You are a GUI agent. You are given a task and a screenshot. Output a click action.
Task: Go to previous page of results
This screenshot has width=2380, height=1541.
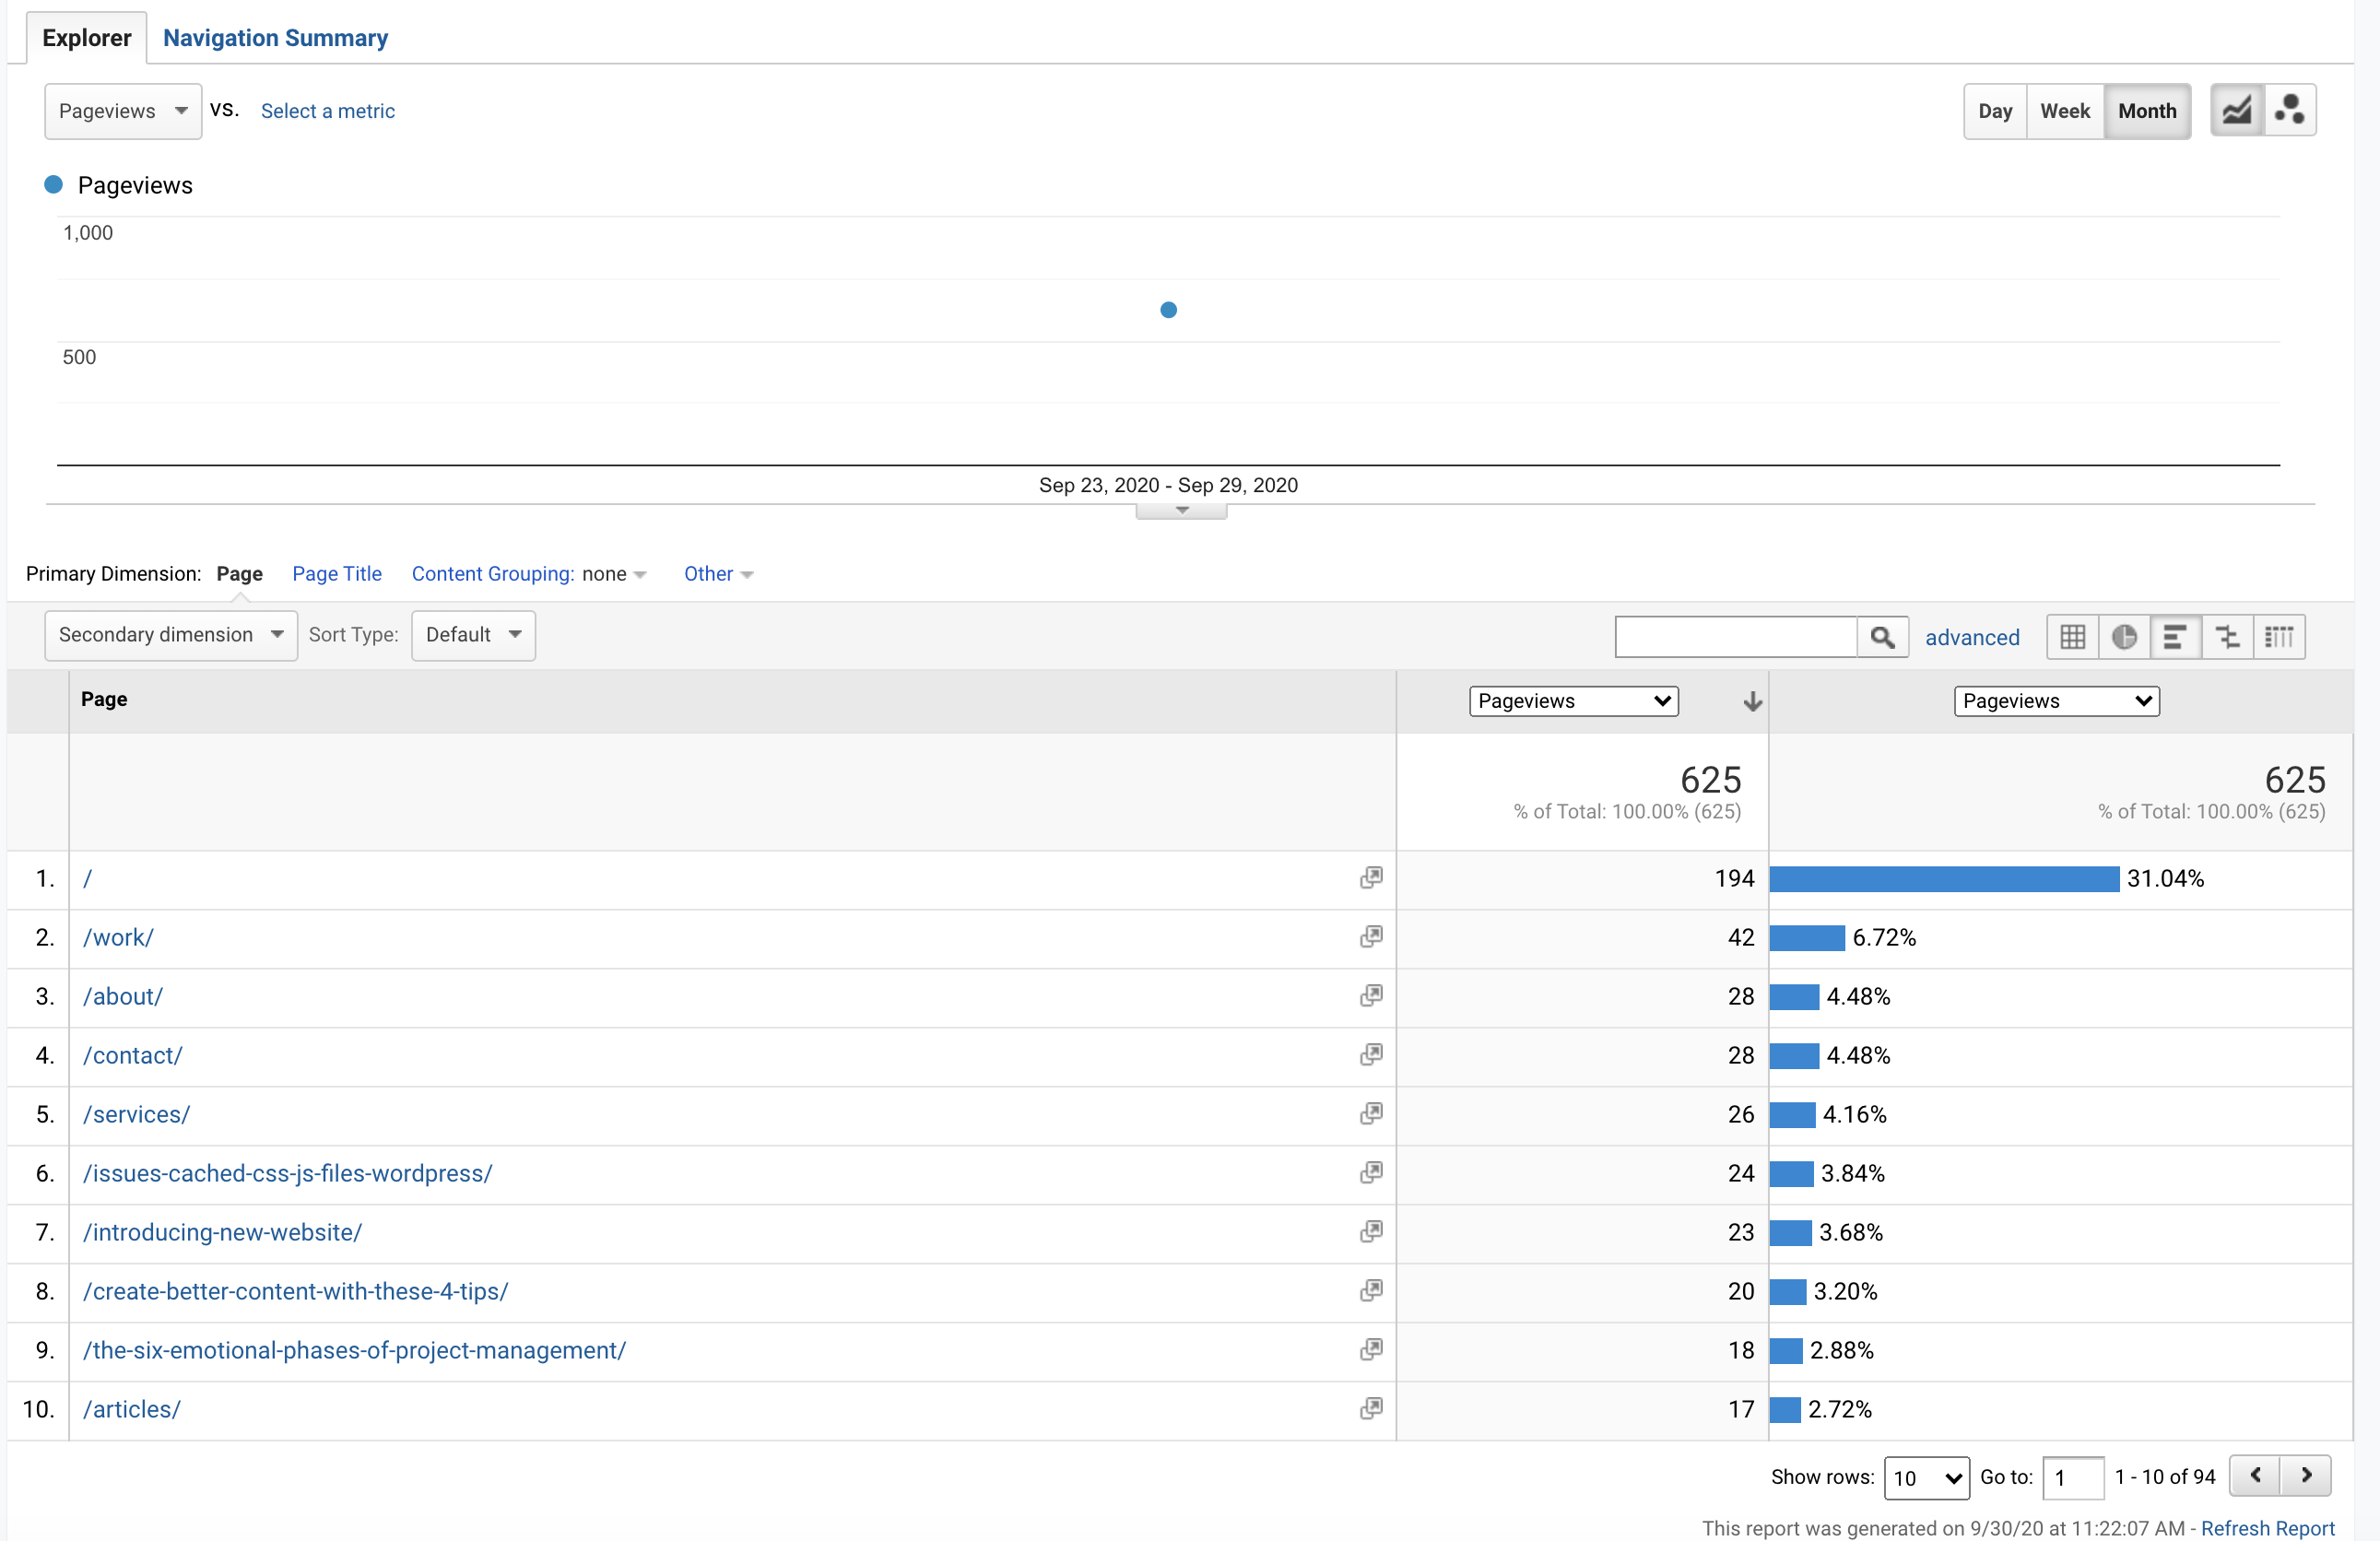(x=2255, y=1476)
